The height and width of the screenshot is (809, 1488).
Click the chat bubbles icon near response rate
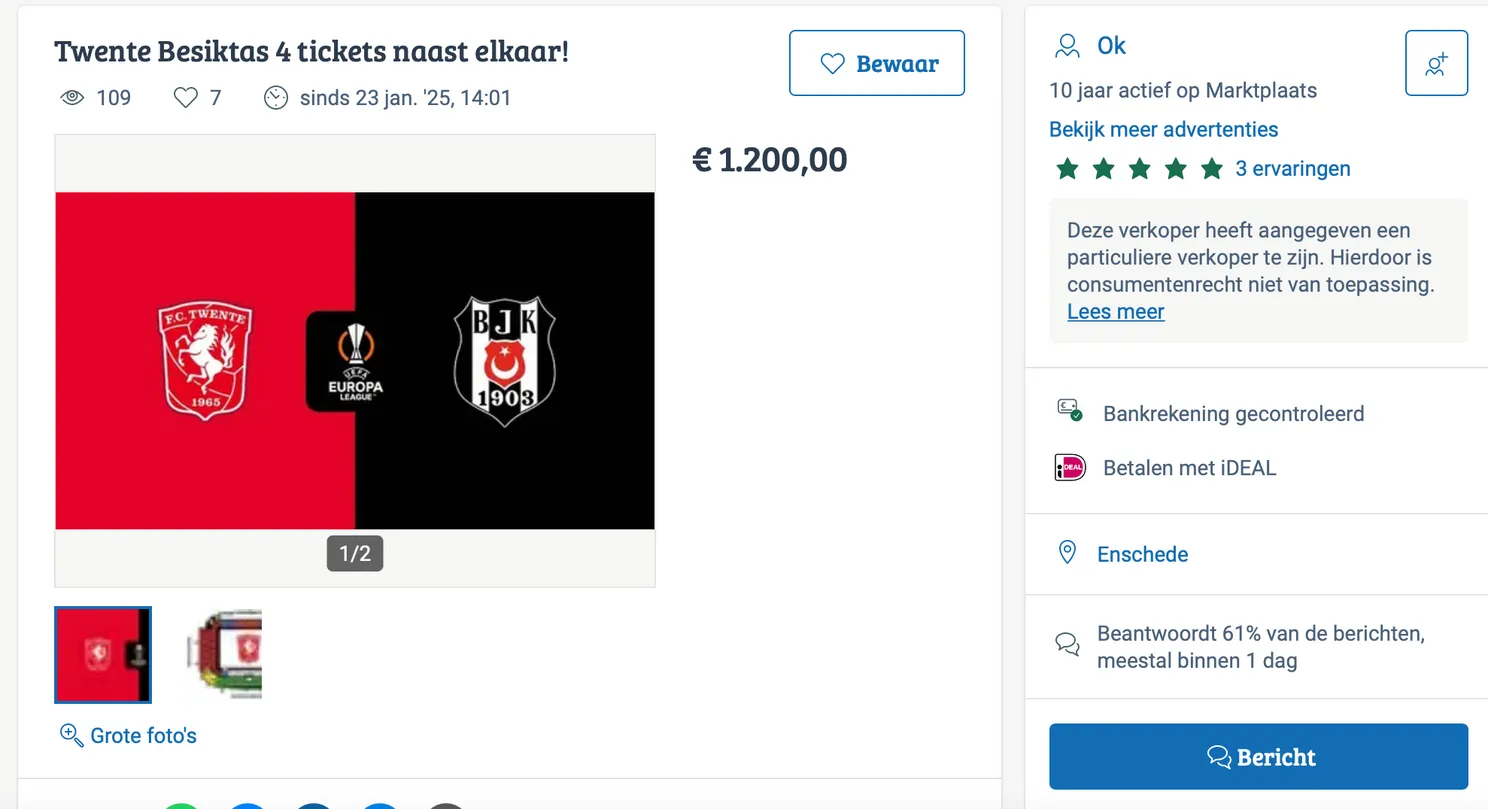1067,645
